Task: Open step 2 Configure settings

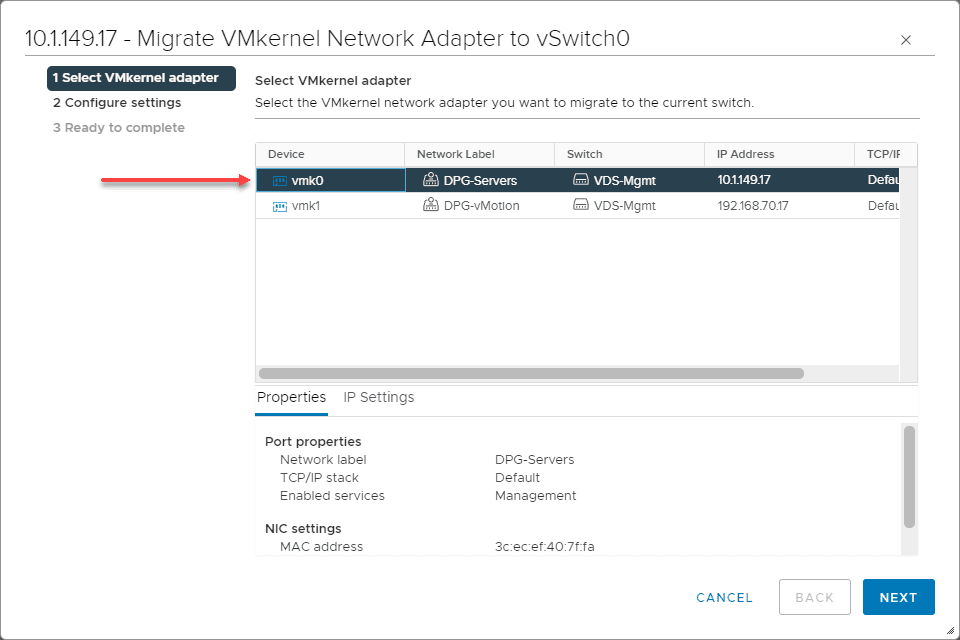Action: (x=116, y=102)
